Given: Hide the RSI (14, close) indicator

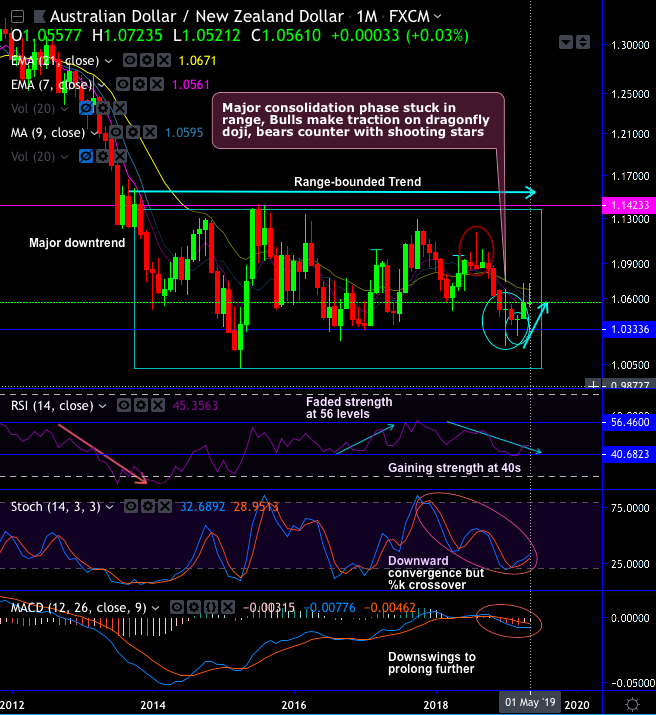Looking at the screenshot, I should pyautogui.click(x=124, y=405).
